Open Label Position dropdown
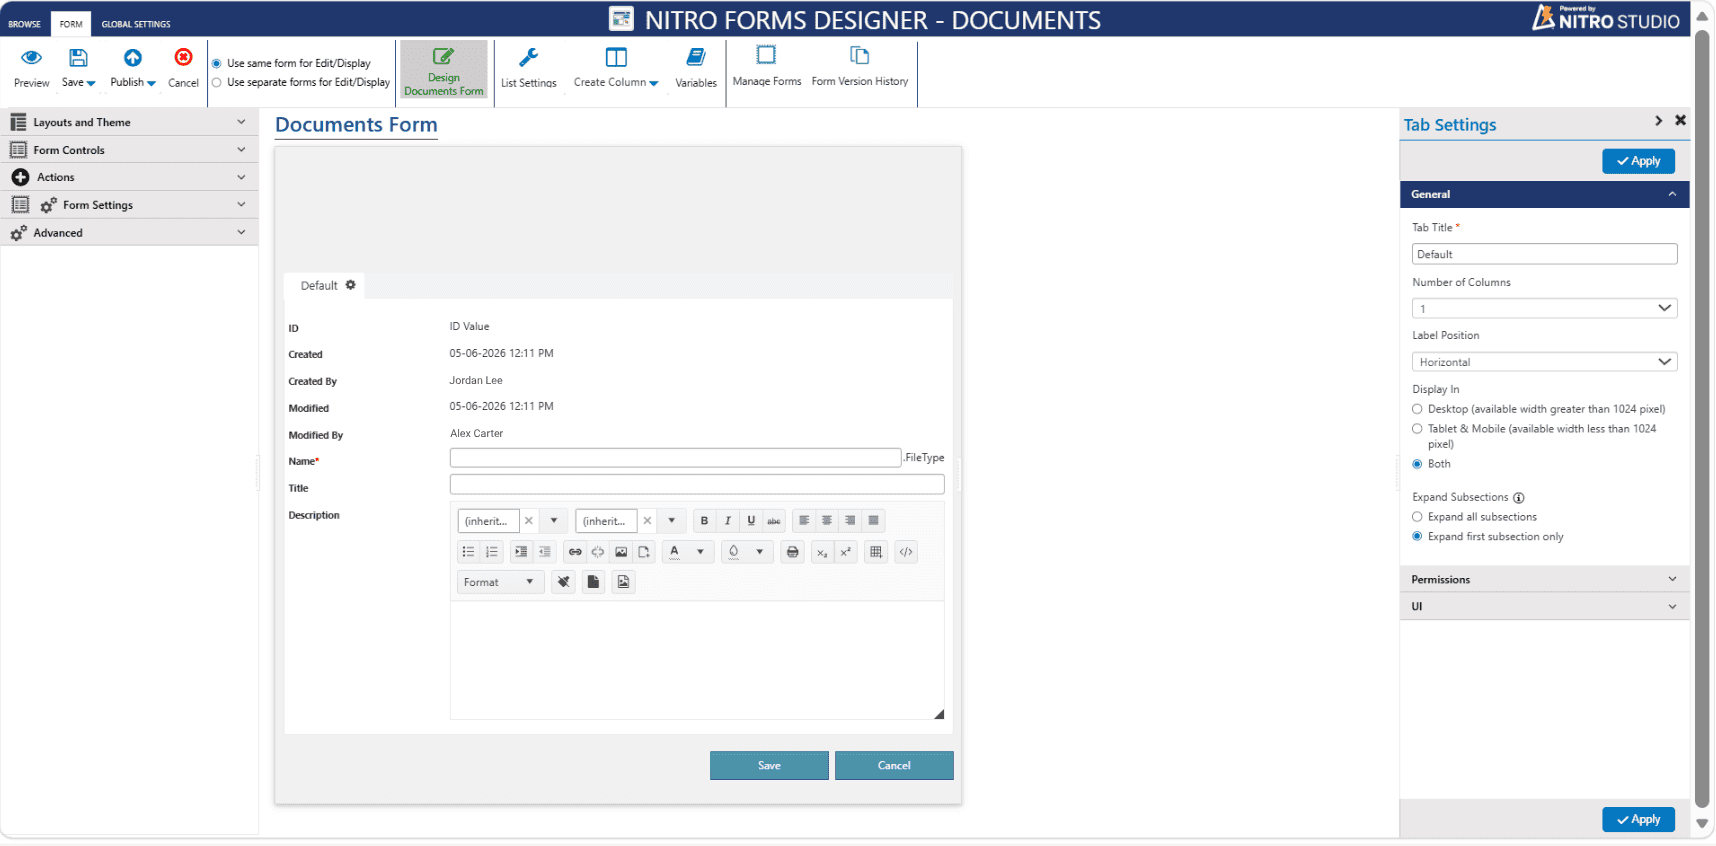Image resolution: width=1716 pixels, height=846 pixels. click(1544, 362)
